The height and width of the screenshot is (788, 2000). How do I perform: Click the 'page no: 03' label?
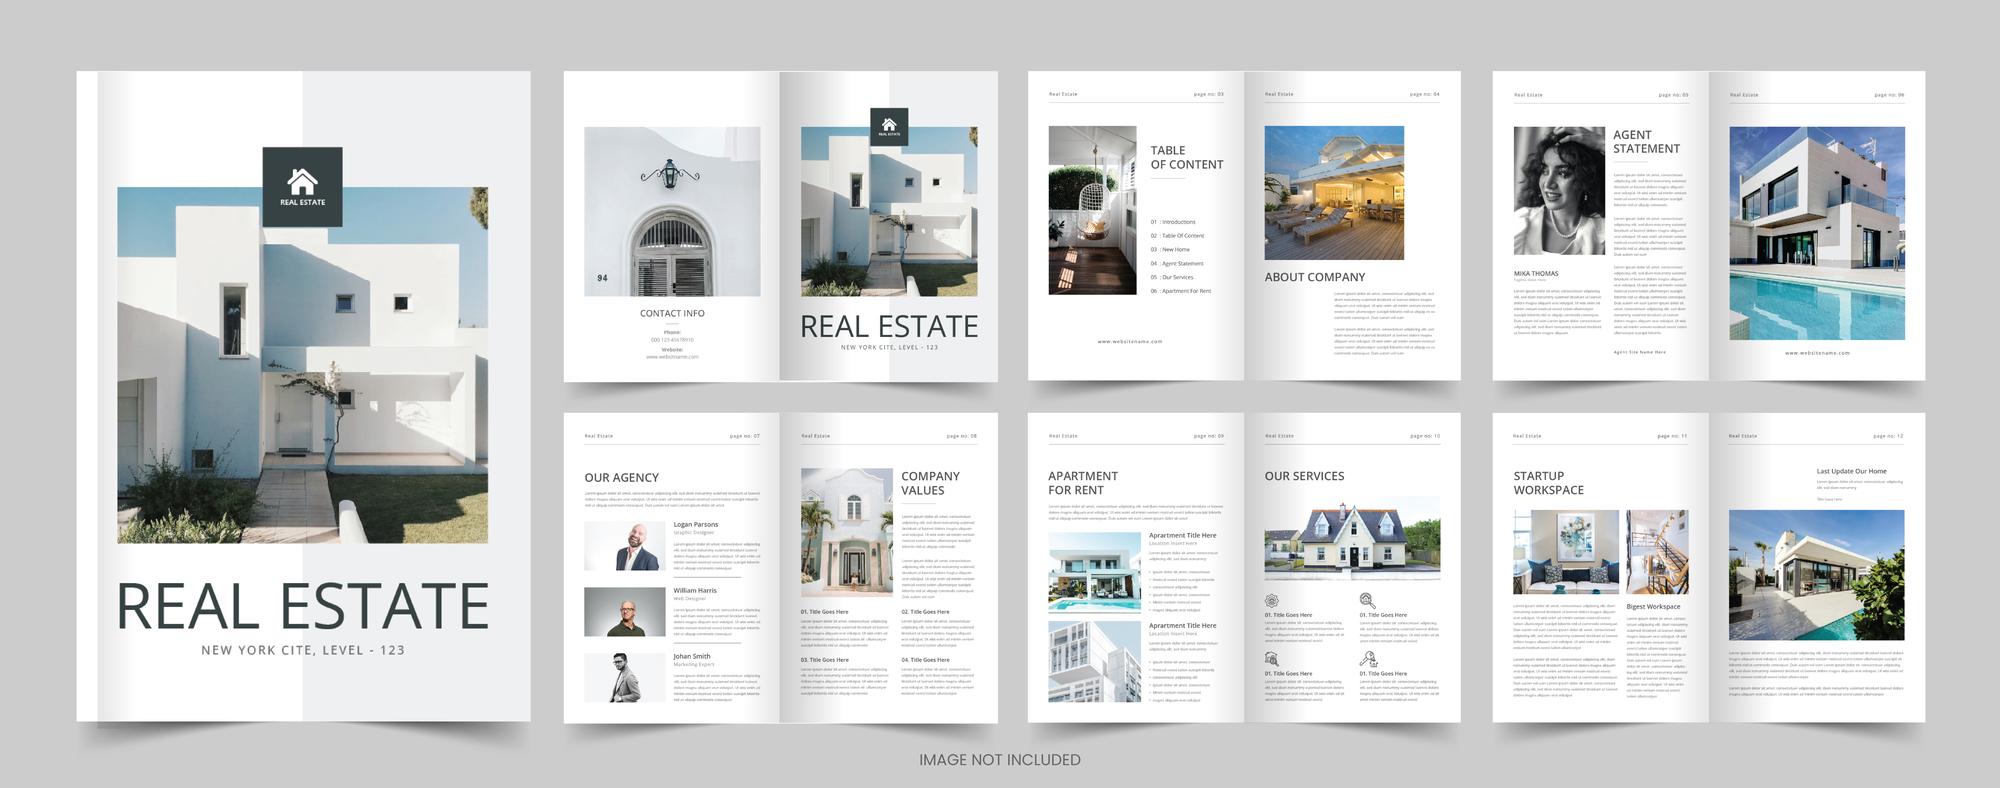[1208, 94]
